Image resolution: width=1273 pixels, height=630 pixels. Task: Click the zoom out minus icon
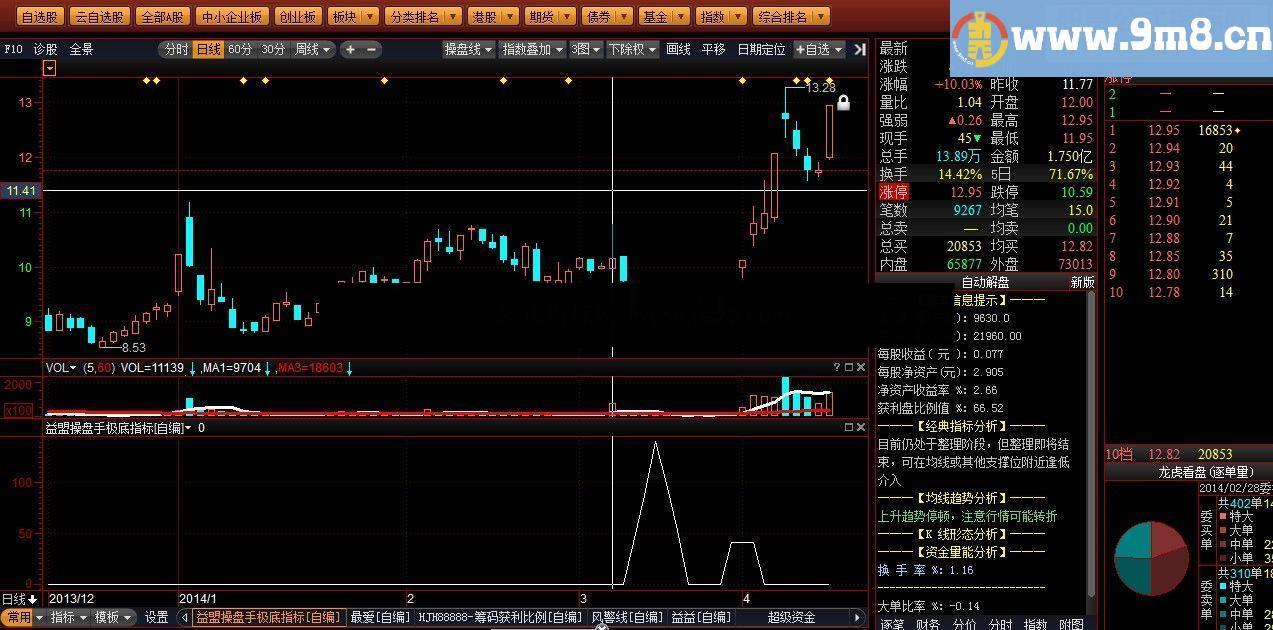tap(372, 49)
